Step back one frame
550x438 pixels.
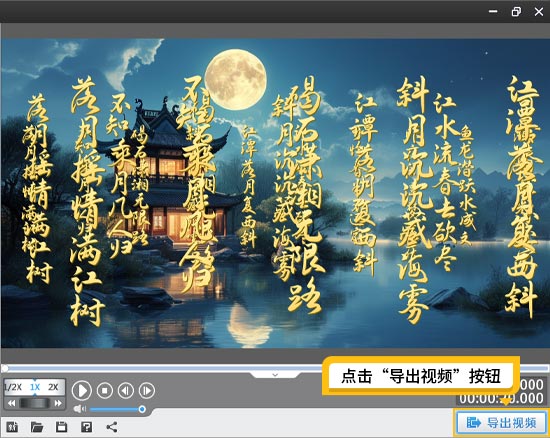(126, 390)
